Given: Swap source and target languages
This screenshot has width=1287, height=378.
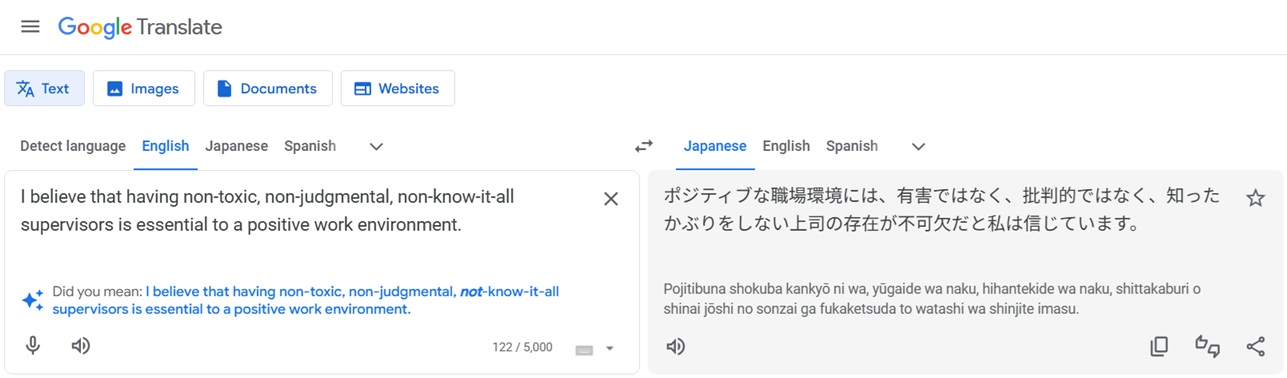Looking at the screenshot, I should tap(644, 146).
